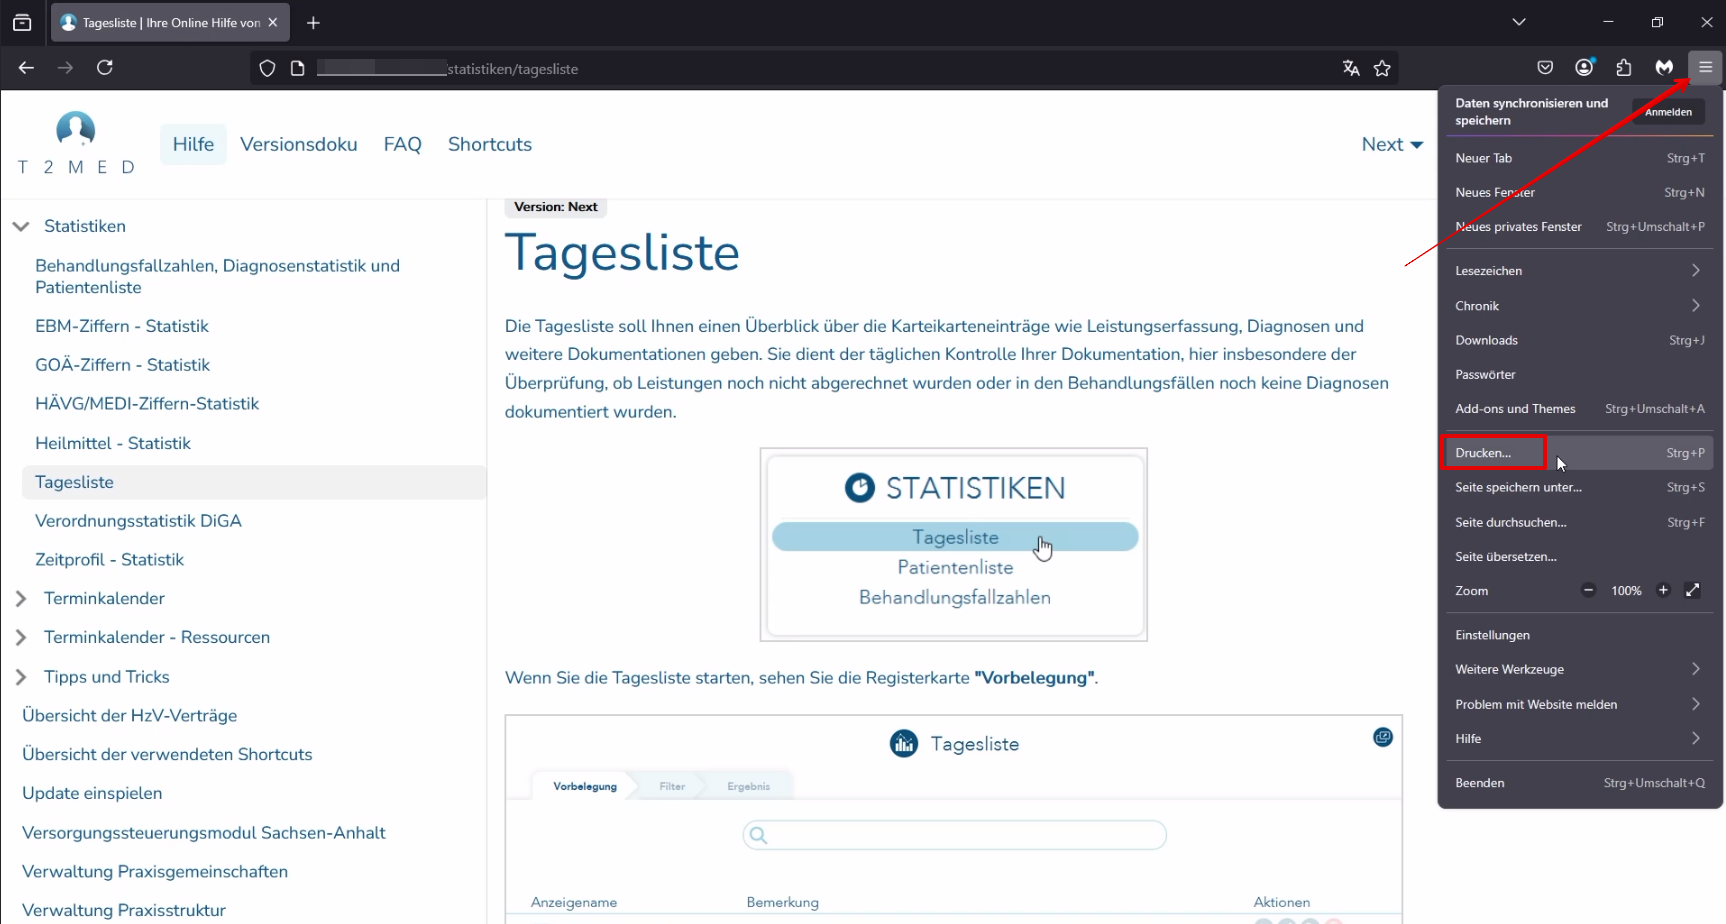
Task: Click the Tagesliste search input field
Action: [955, 835]
